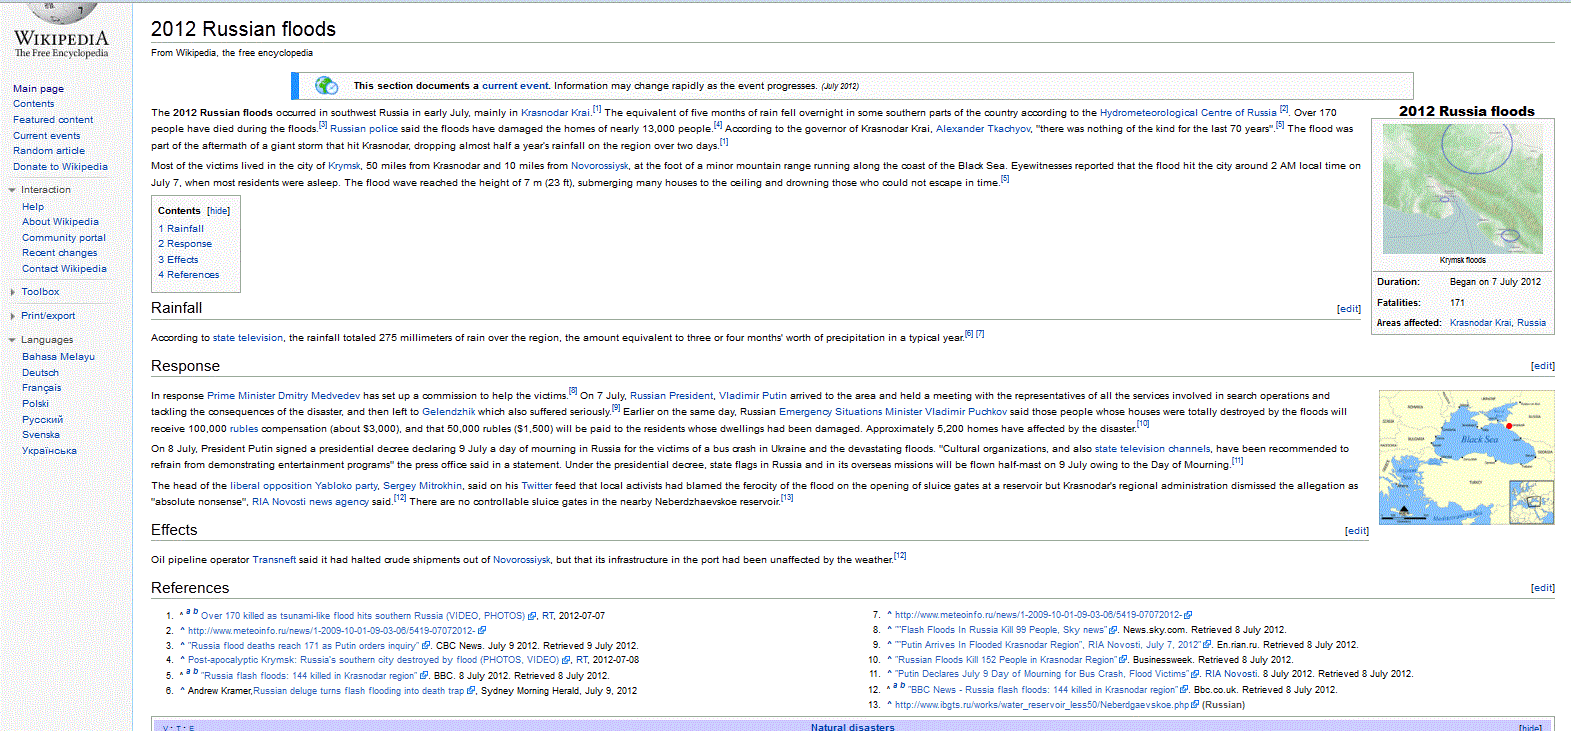Open the Krasnodar Krai link in intro
The height and width of the screenshot is (731, 1571).
(x=555, y=113)
